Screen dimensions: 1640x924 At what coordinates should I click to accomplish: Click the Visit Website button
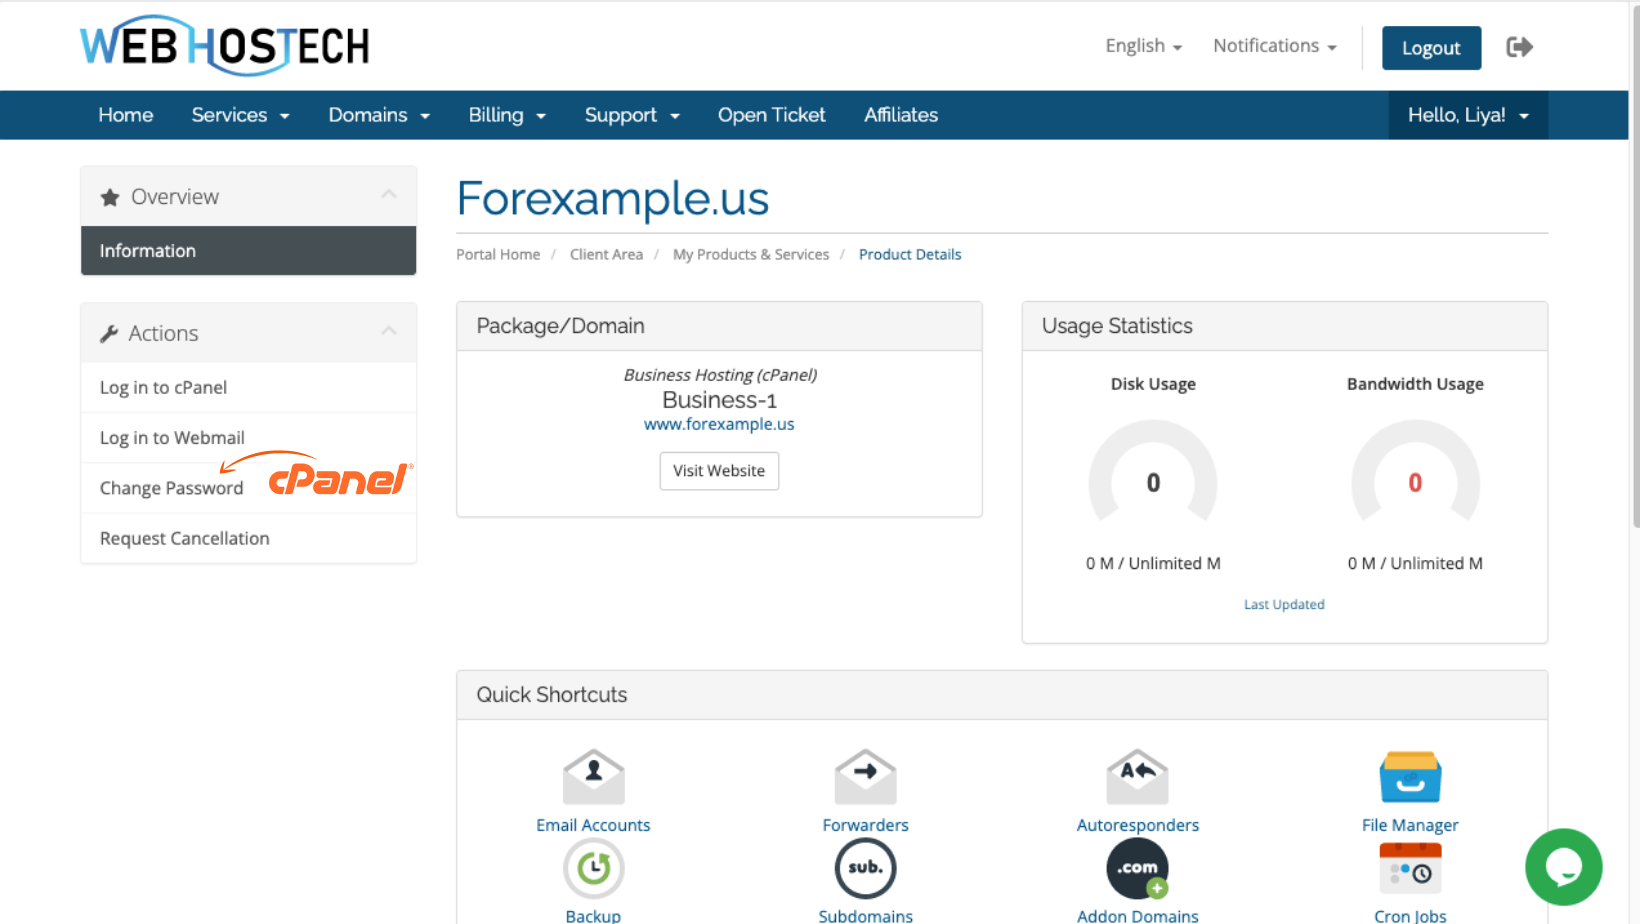pyautogui.click(x=719, y=471)
